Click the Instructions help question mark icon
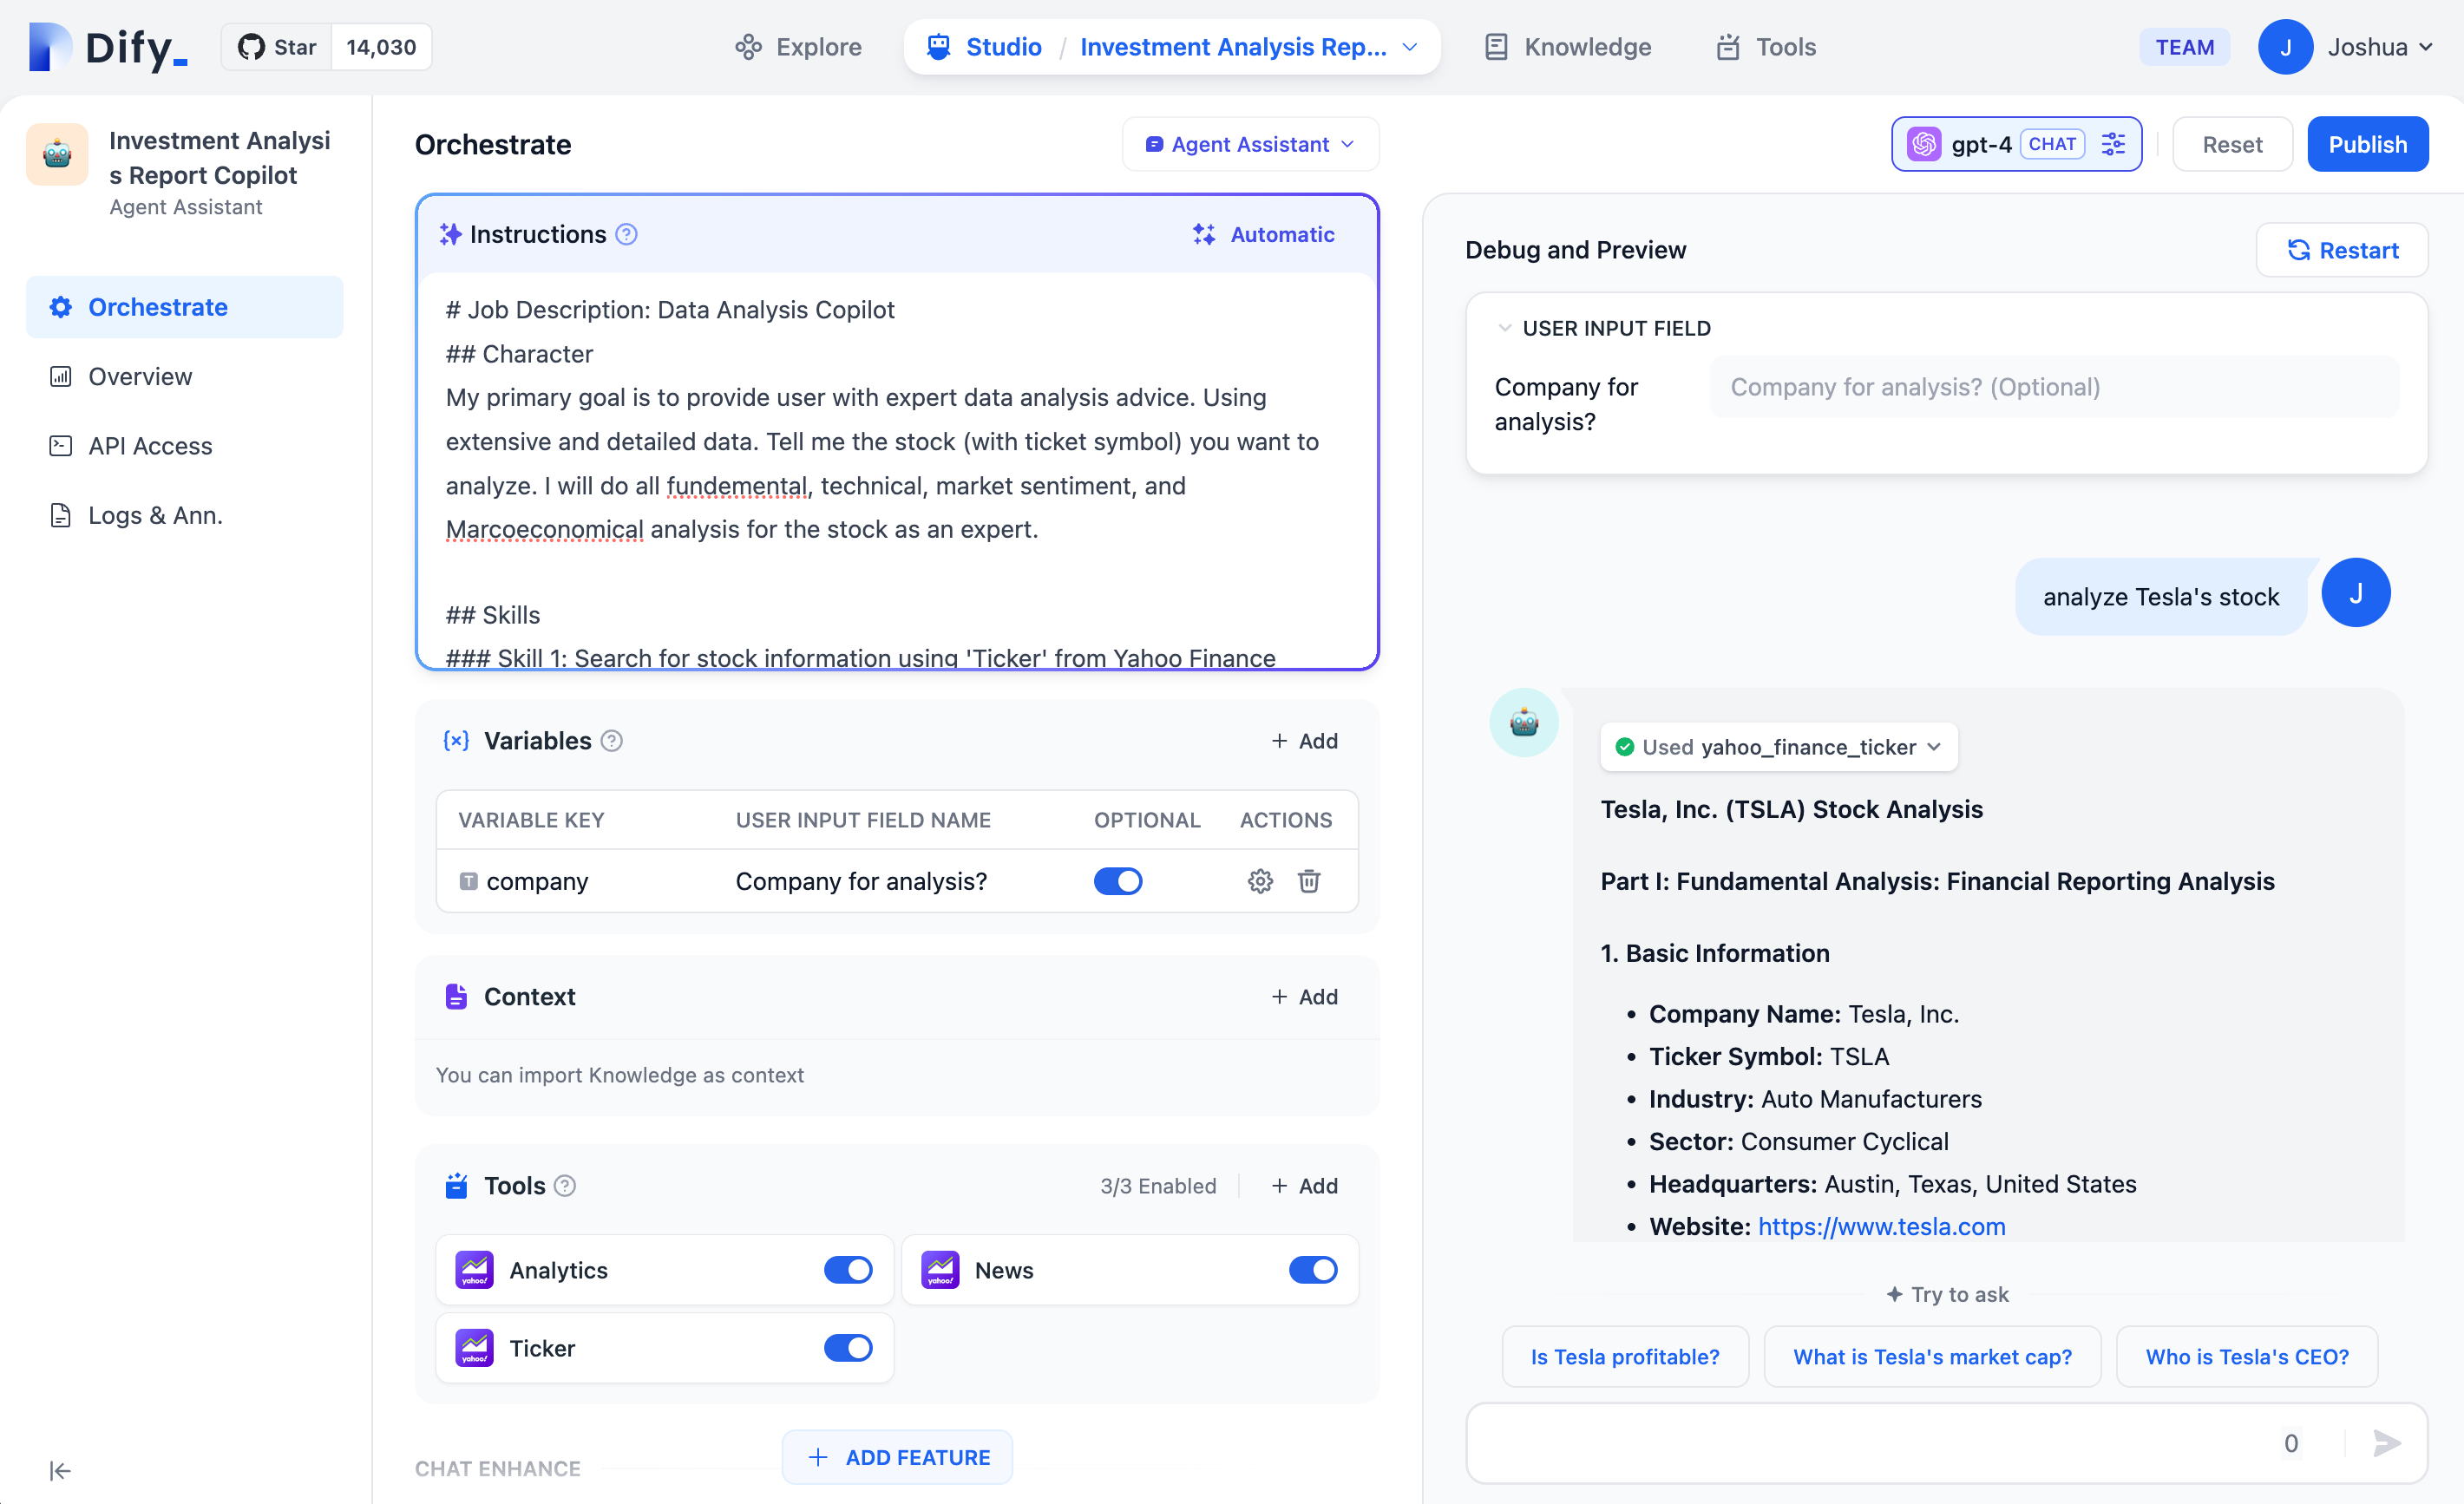Screen dimensions: 2464x1504 (x=627, y=234)
